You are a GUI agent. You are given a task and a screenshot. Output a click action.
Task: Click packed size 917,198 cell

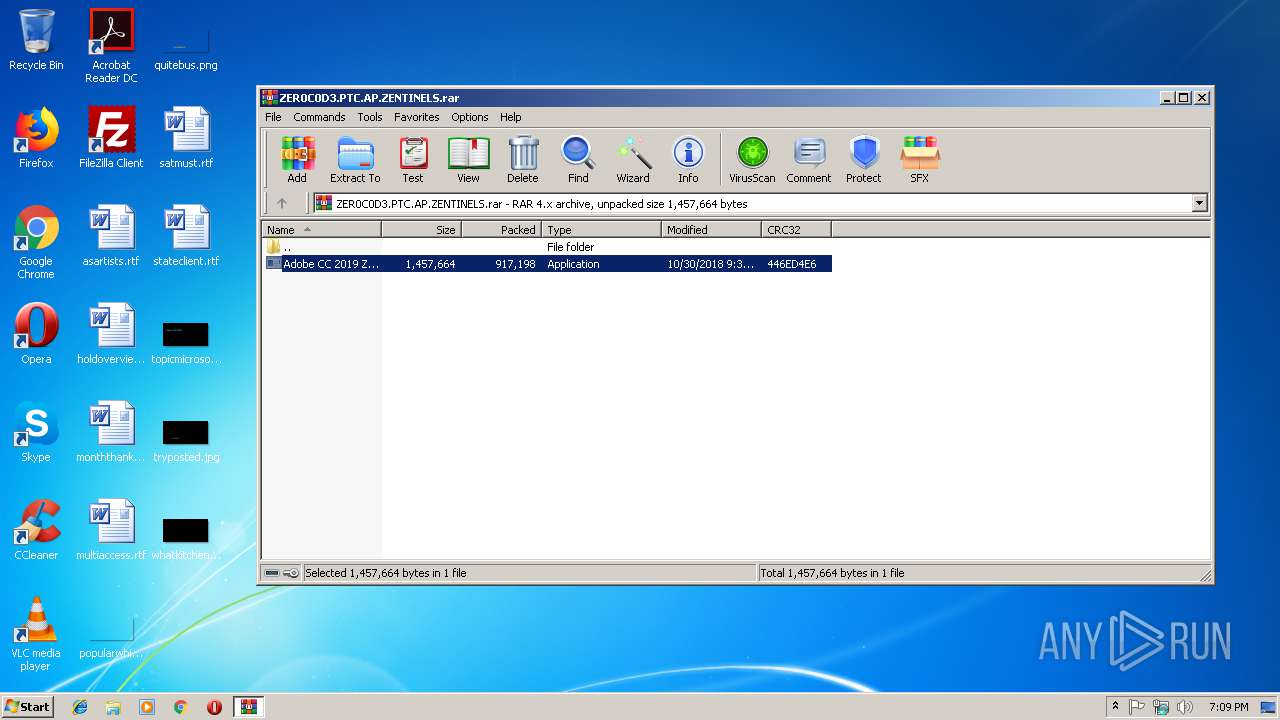coord(515,264)
